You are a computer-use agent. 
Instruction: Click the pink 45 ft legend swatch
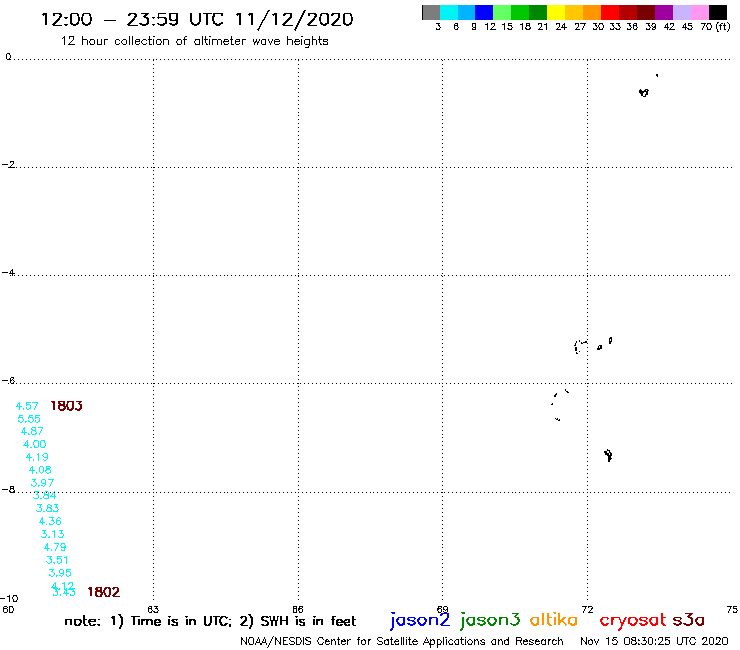click(700, 12)
